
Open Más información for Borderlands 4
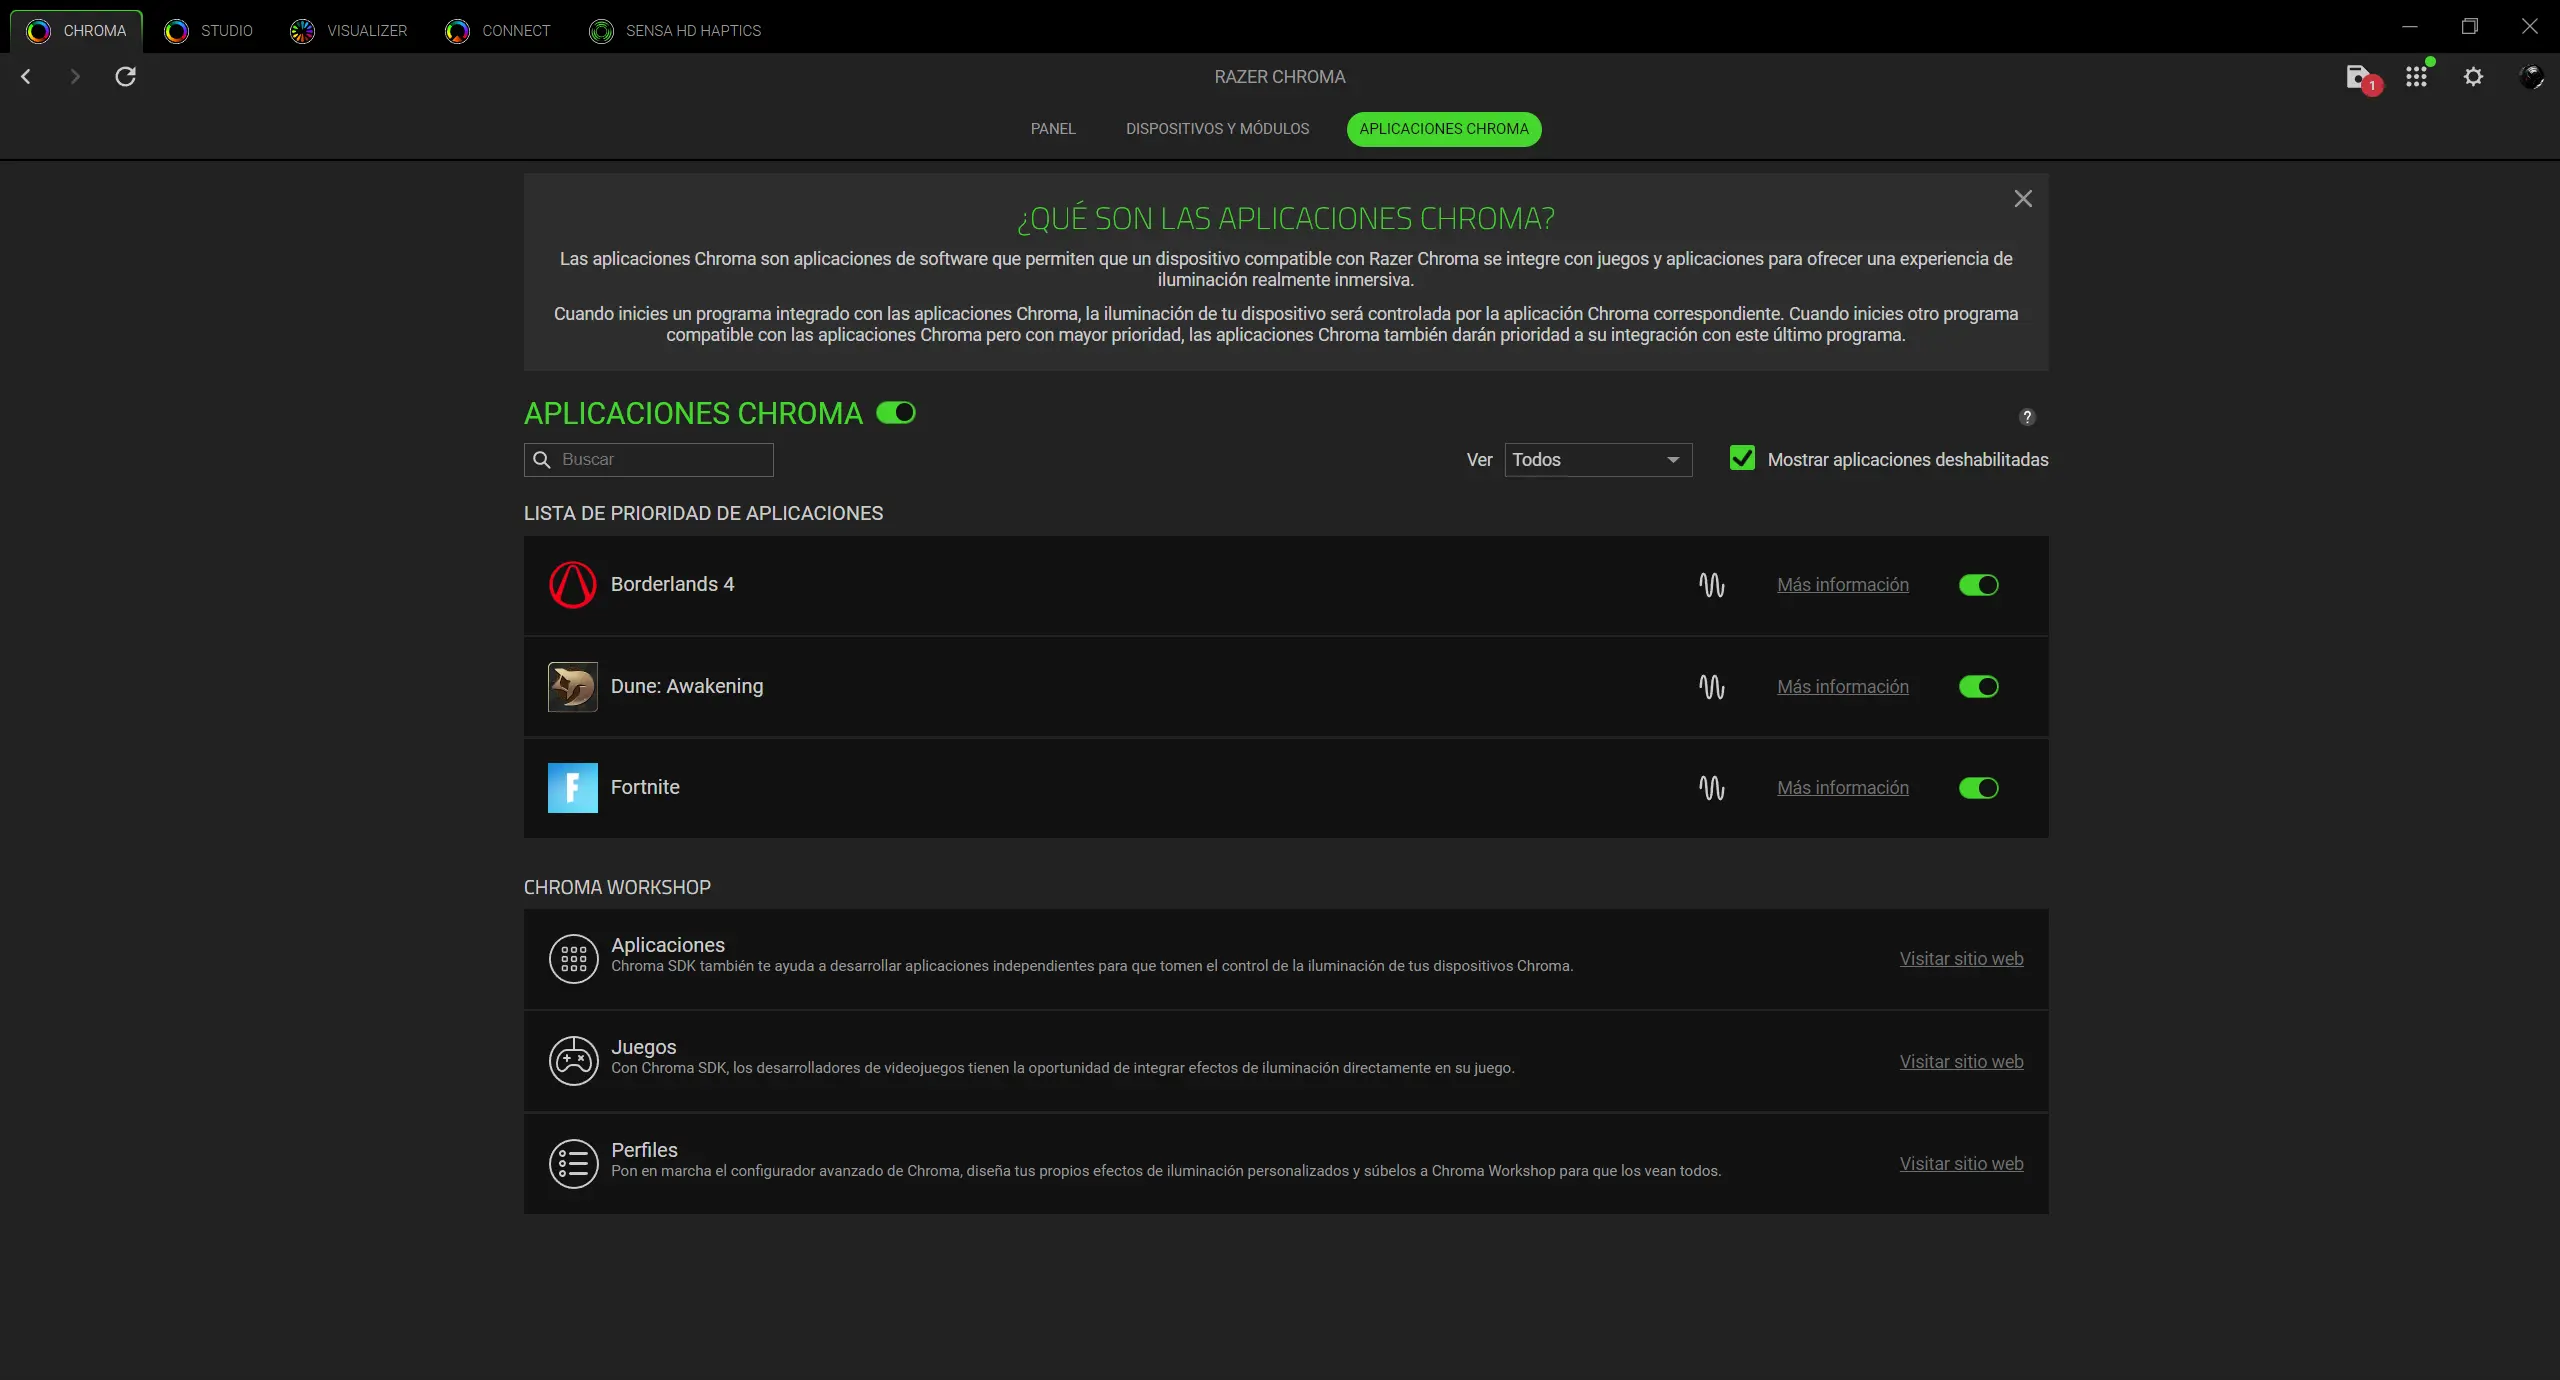click(x=1842, y=585)
